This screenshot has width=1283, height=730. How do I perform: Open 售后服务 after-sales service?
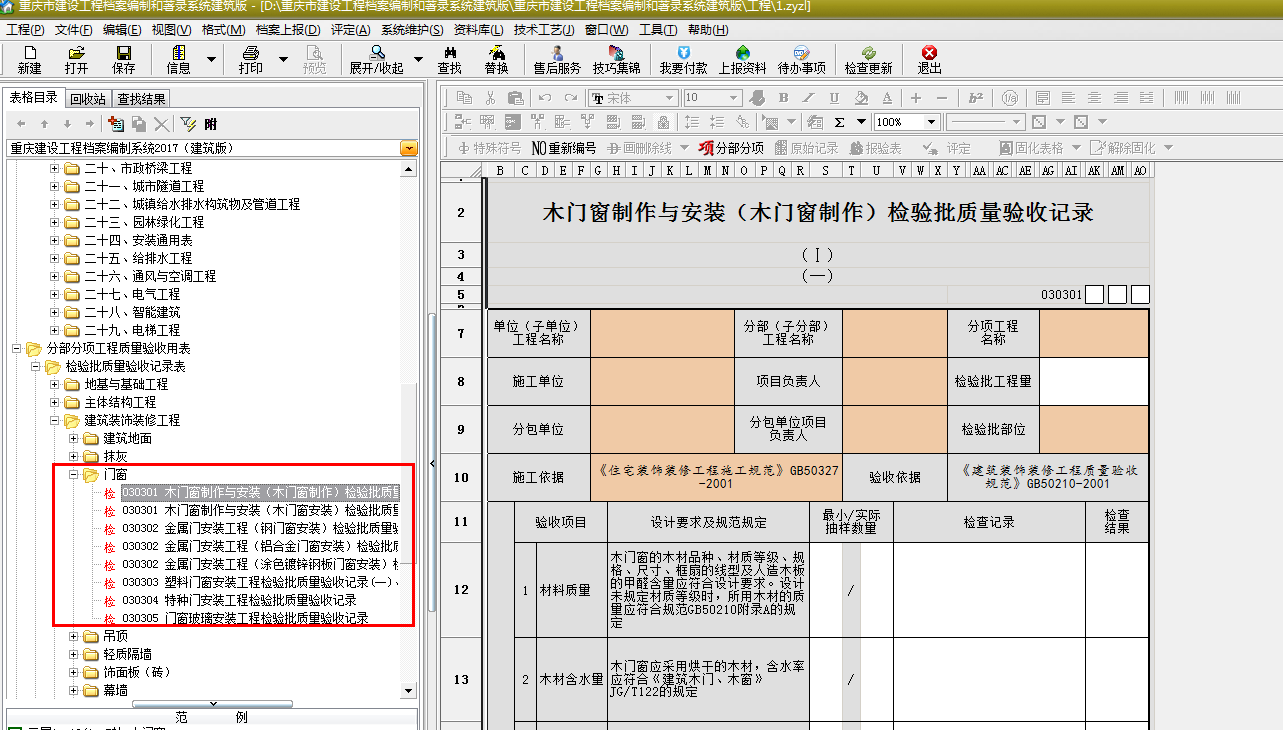pos(557,59)
